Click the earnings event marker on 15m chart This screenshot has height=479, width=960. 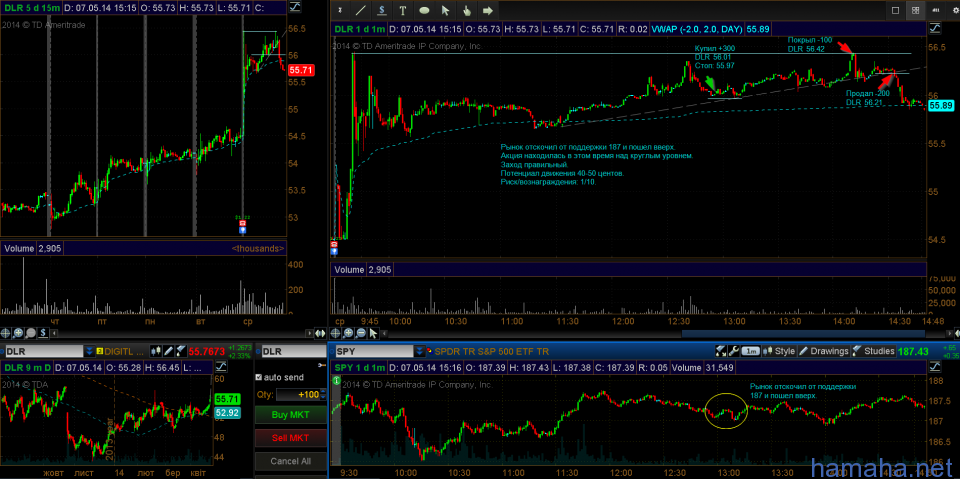tap(242, 225)
